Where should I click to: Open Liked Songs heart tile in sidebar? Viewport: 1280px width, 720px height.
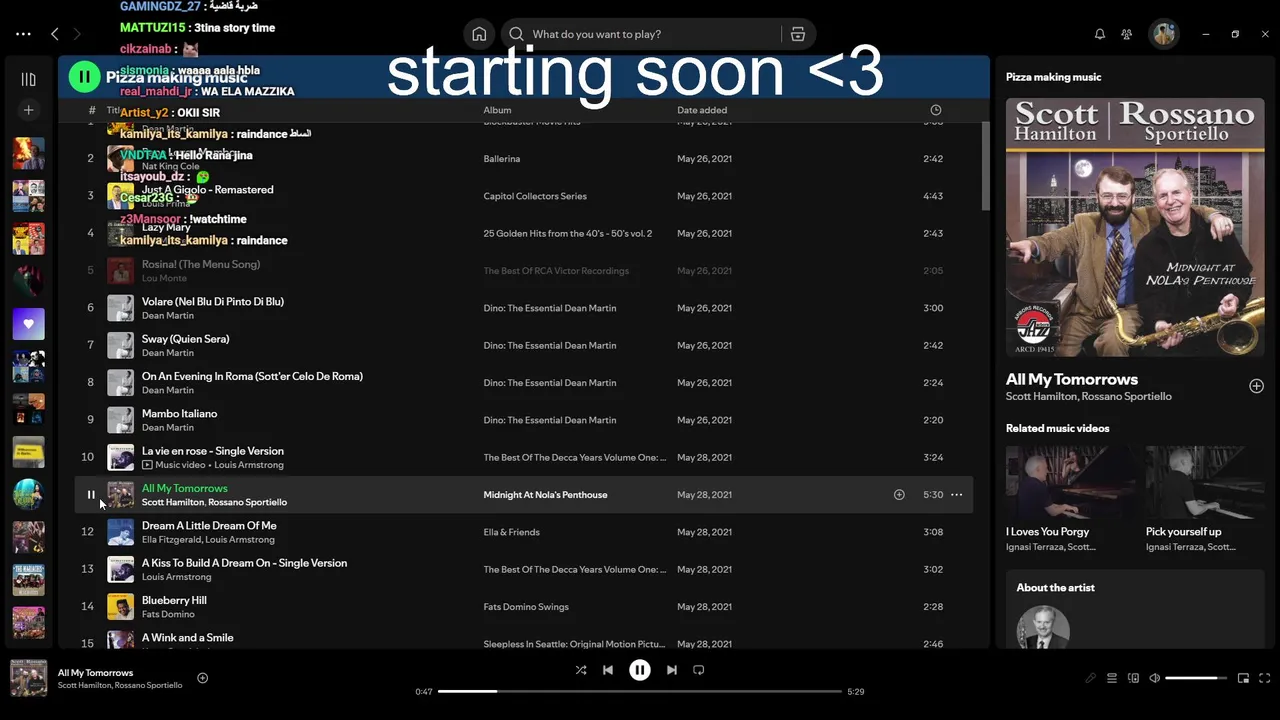coord(28,324)
